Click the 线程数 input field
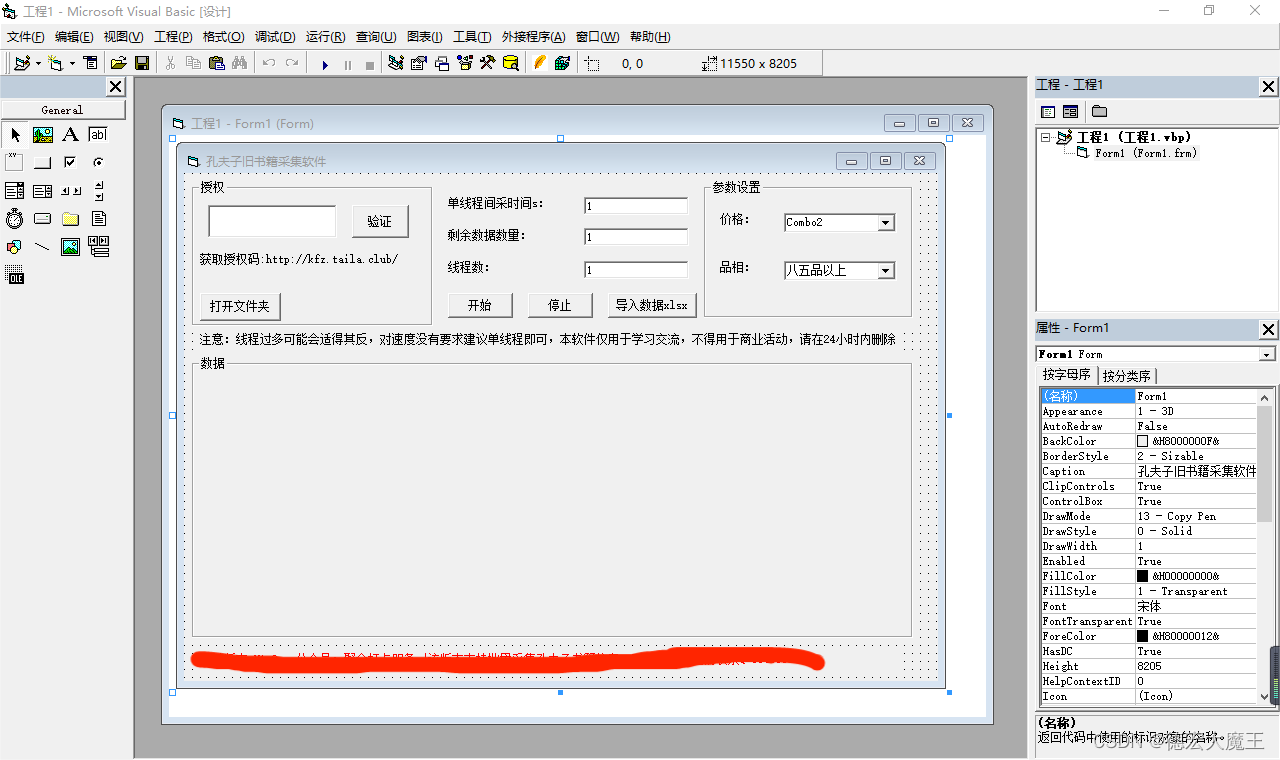This screenshot has width=1280, height=760. pyautogui.click(x=636, y=270)
